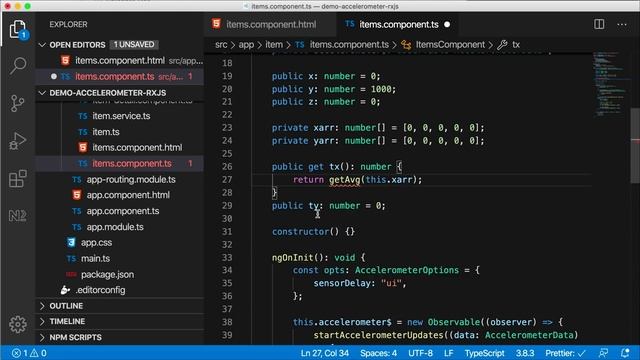Click the ItemsComponent class icon in breadcrumb
This screenshot has width=640, height=360.
click(x=406, y=44)
